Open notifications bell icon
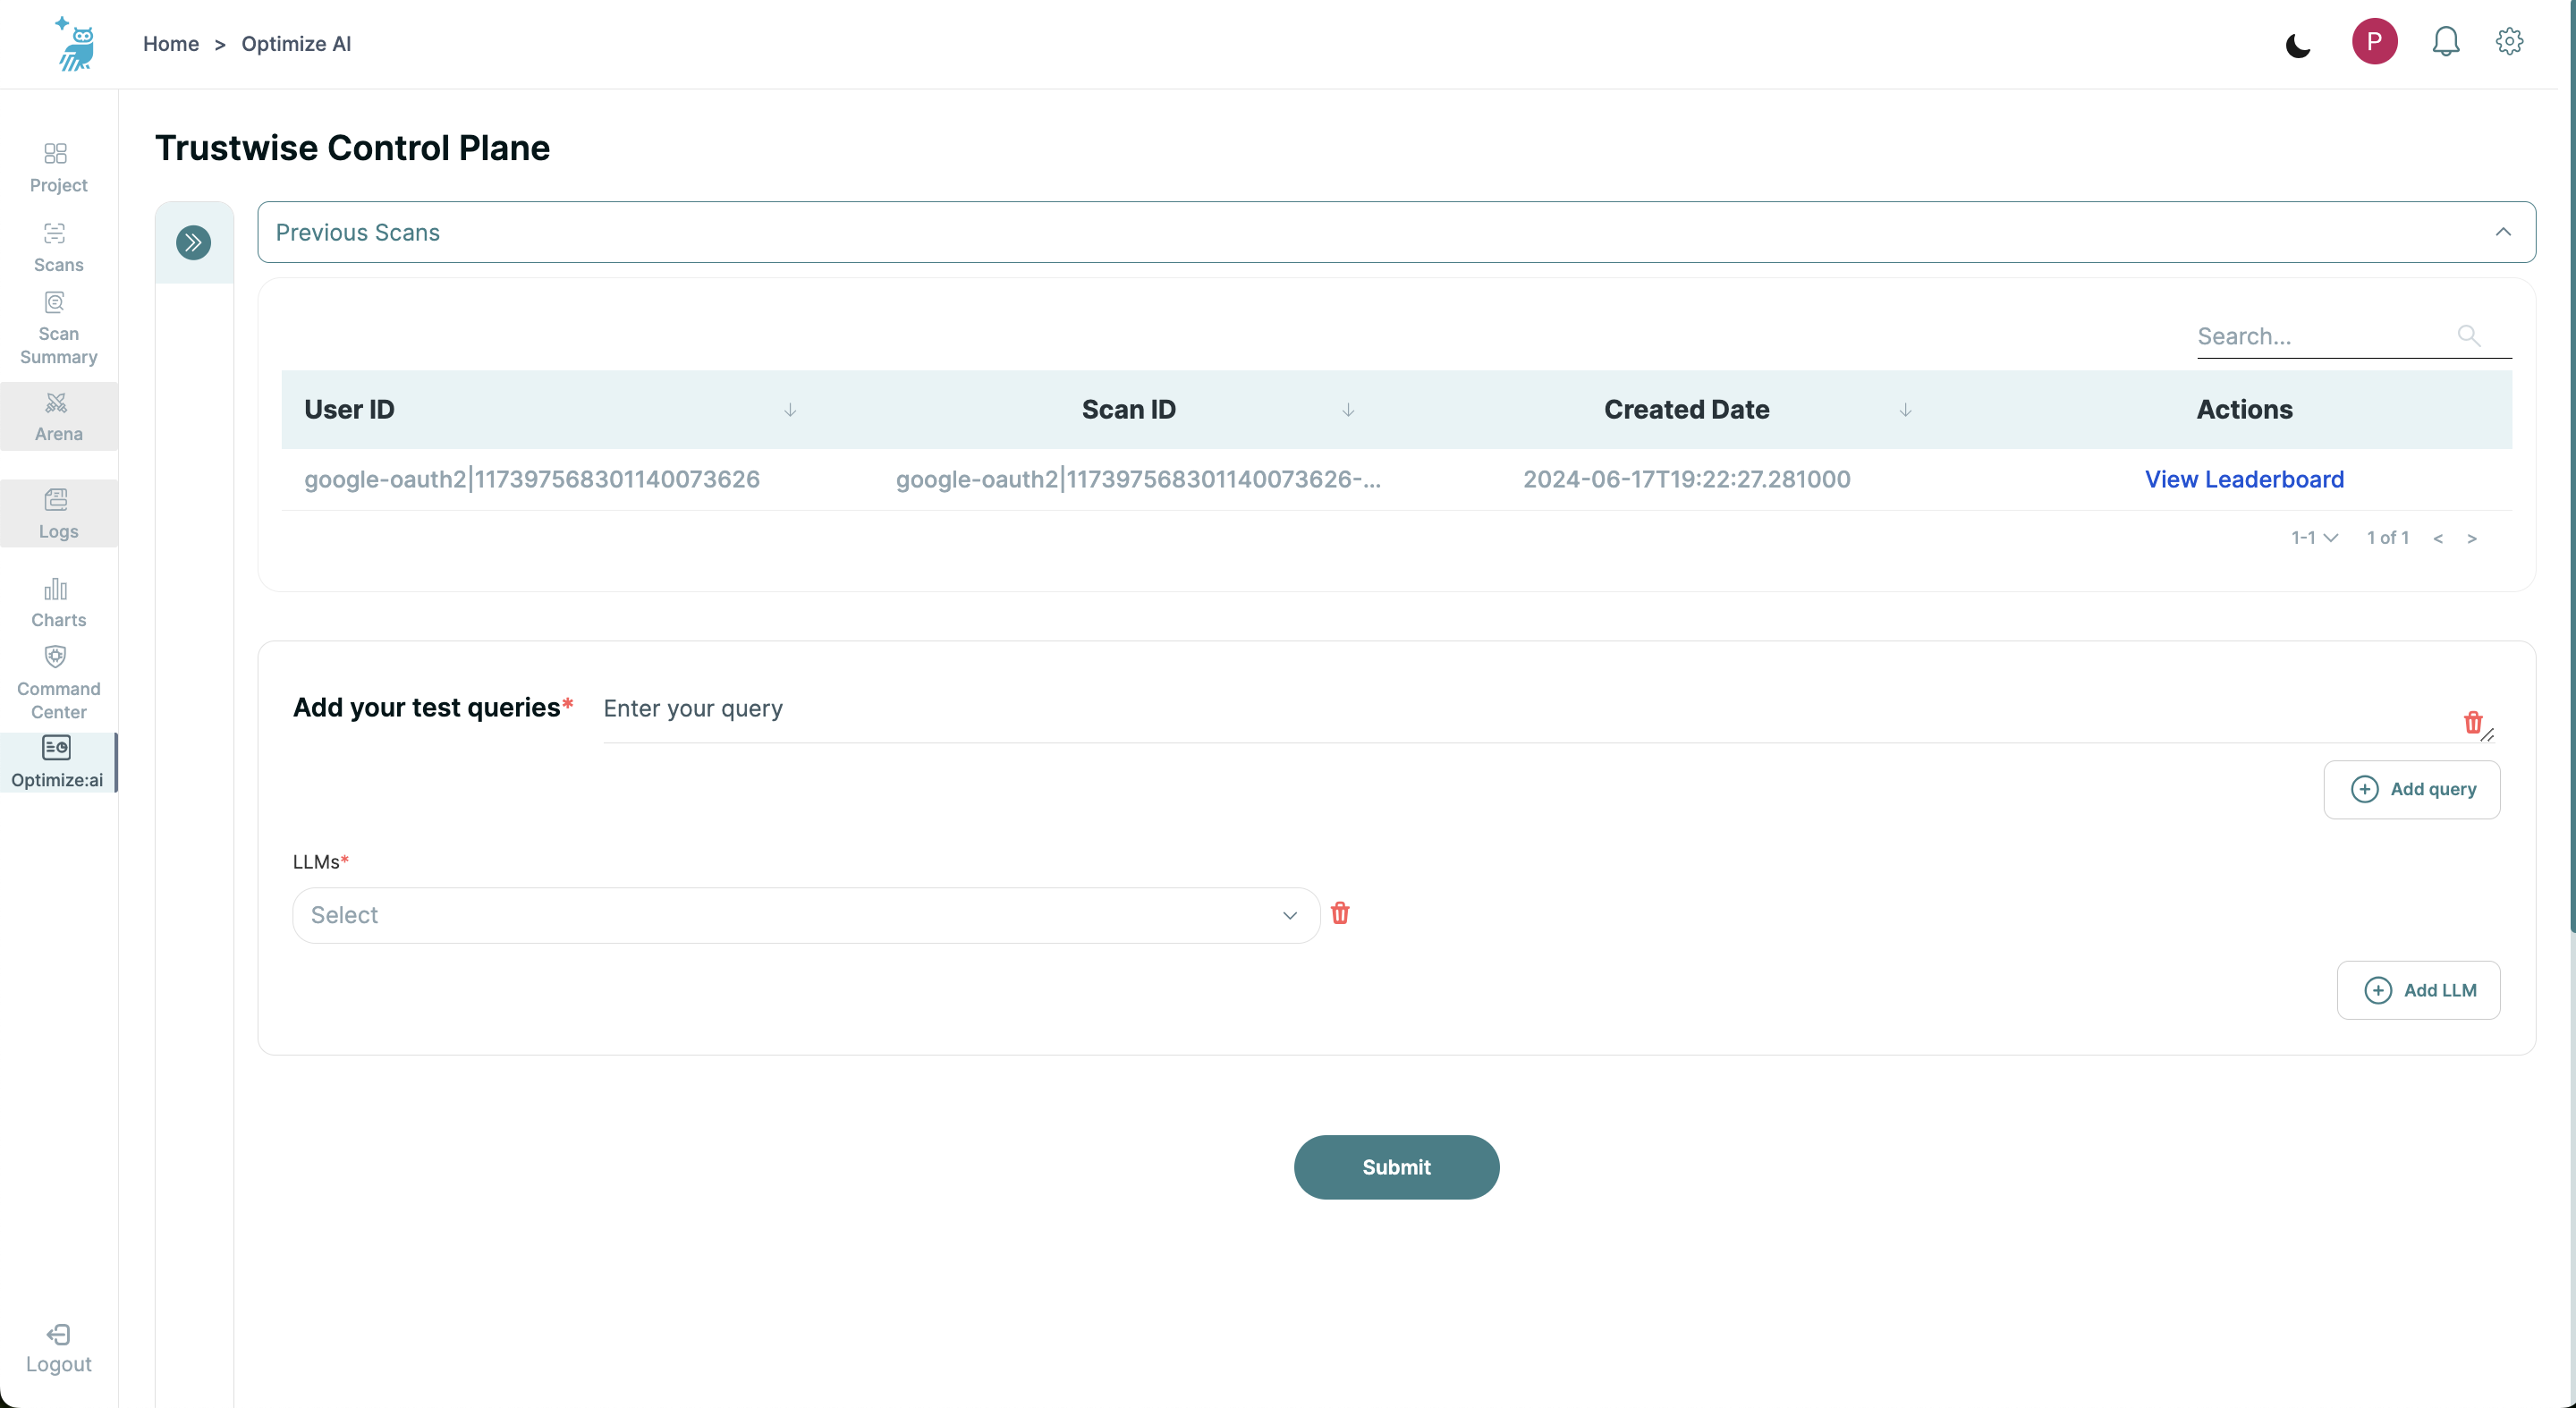 2445,42
